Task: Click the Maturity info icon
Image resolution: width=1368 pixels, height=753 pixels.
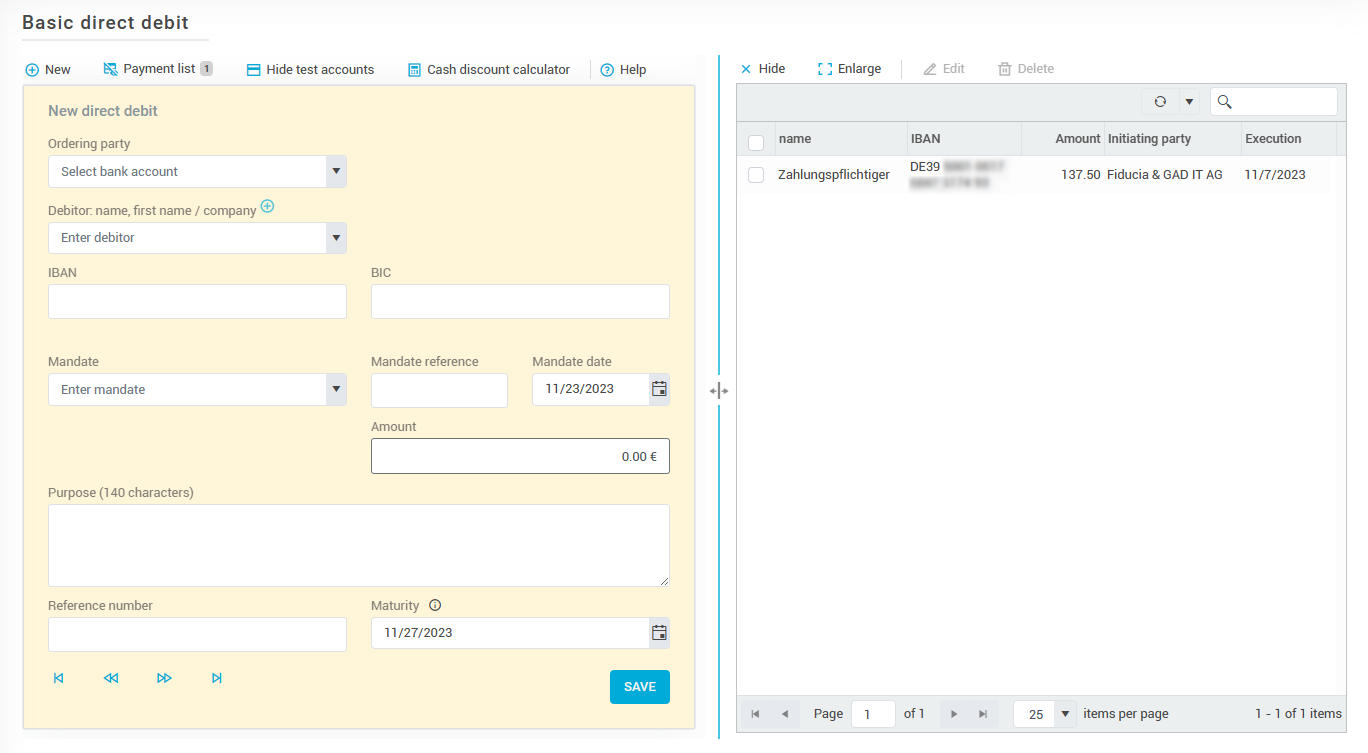Action: pos(435,605)
